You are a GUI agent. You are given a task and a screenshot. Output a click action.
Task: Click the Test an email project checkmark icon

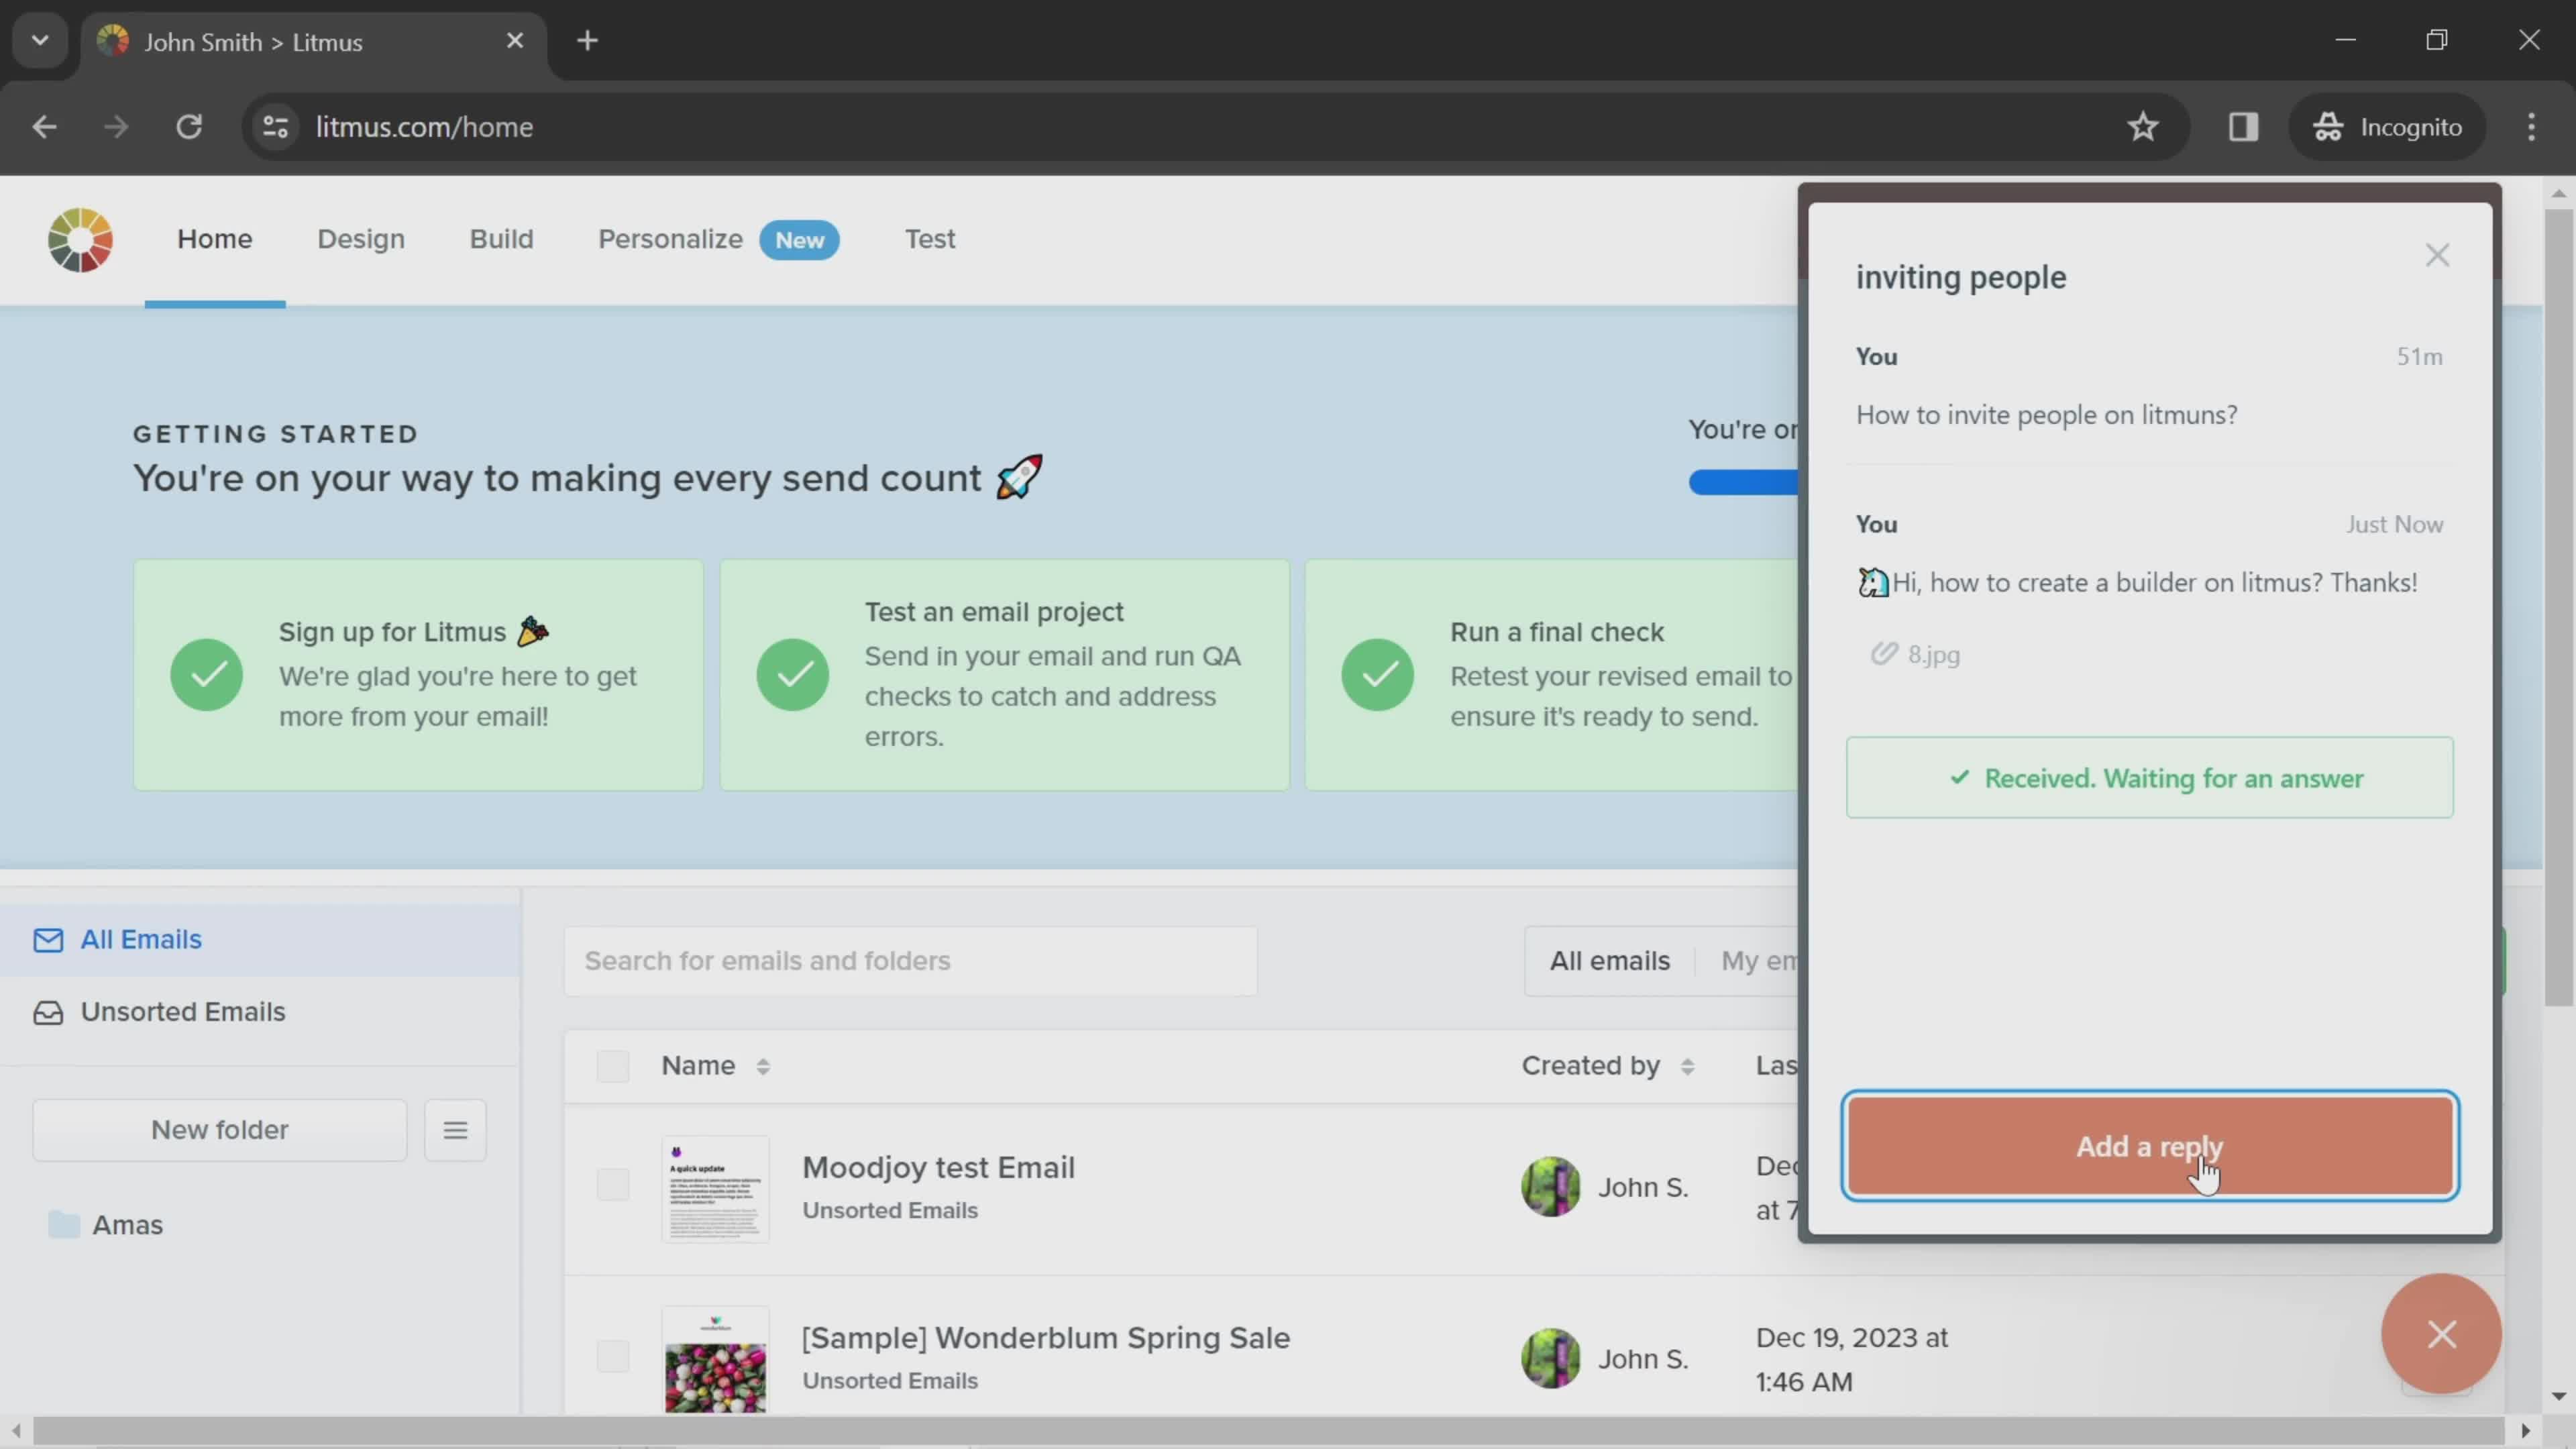792,675
